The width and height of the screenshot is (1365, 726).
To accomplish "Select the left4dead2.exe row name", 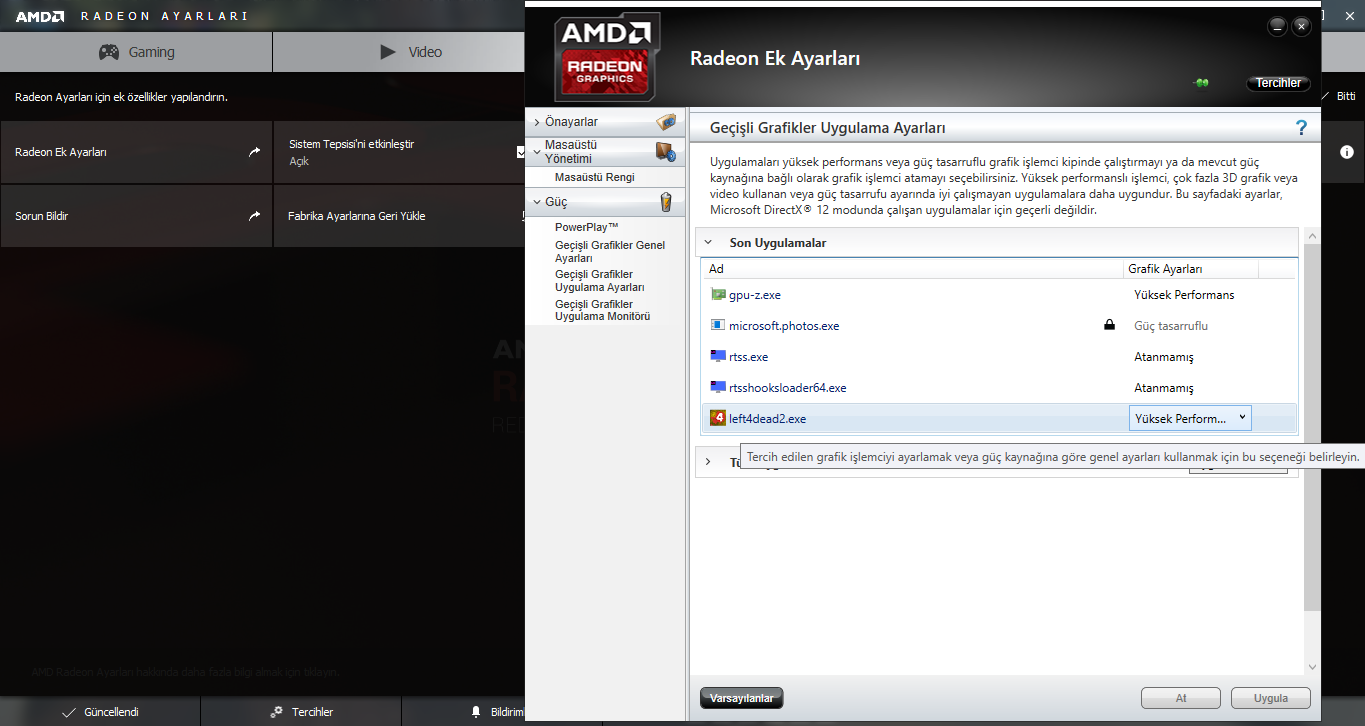I will [x=767, y=419].
